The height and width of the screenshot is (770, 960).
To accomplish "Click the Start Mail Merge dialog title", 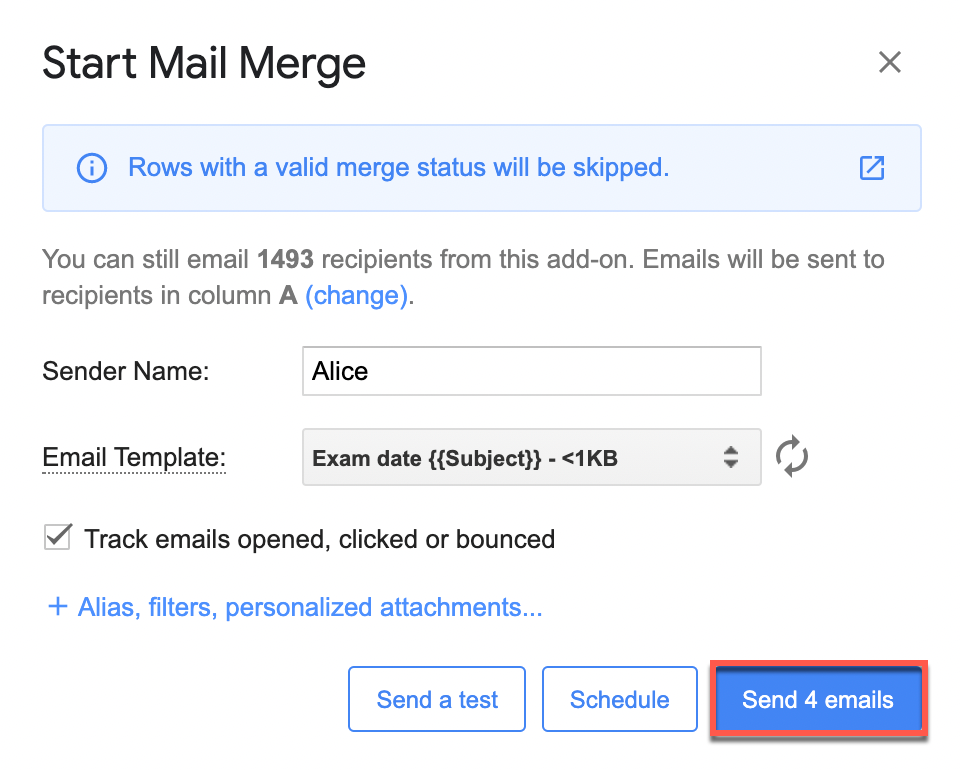I will pyautogui.click(x=204, y=64).
